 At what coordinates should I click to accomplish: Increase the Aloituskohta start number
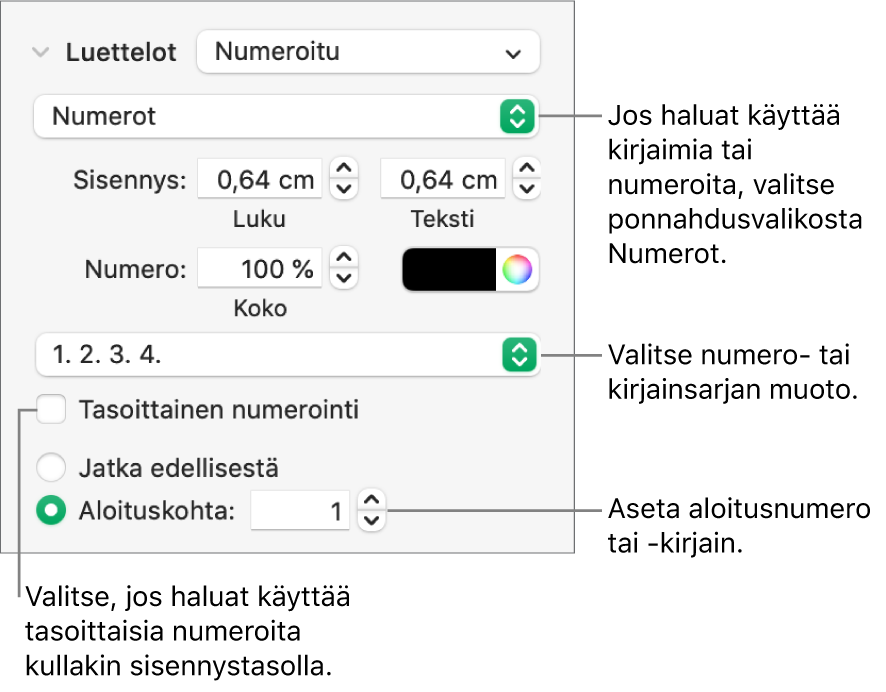click(x=371, y=501)
